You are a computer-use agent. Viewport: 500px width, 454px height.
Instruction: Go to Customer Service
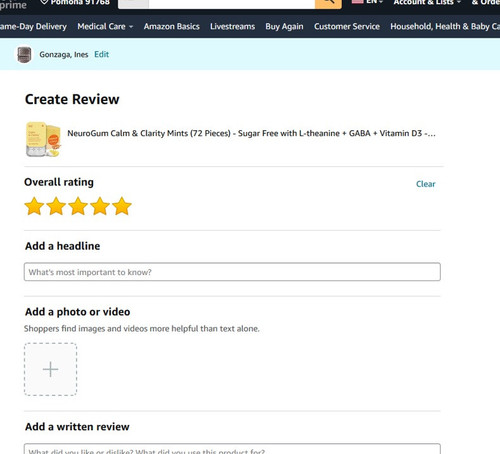click(347, 27)
